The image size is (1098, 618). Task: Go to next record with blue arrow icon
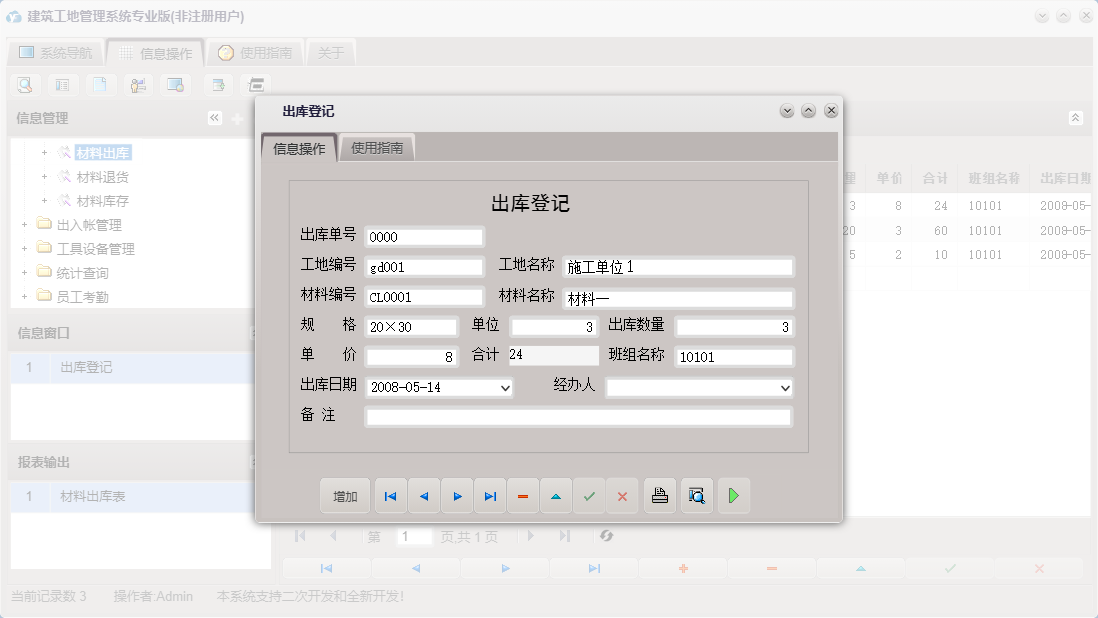point(457,495)
